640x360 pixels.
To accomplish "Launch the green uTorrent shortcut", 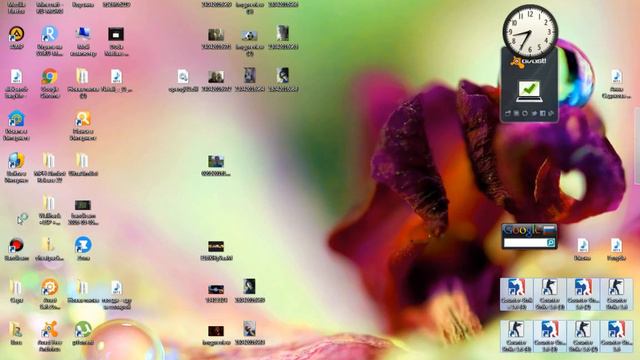I will (83, 330).
